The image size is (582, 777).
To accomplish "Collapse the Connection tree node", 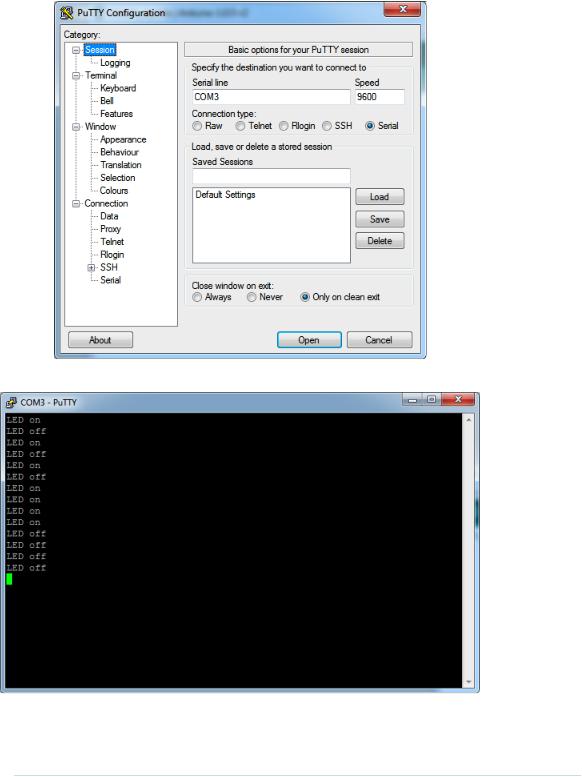I will tap(76, 204).
